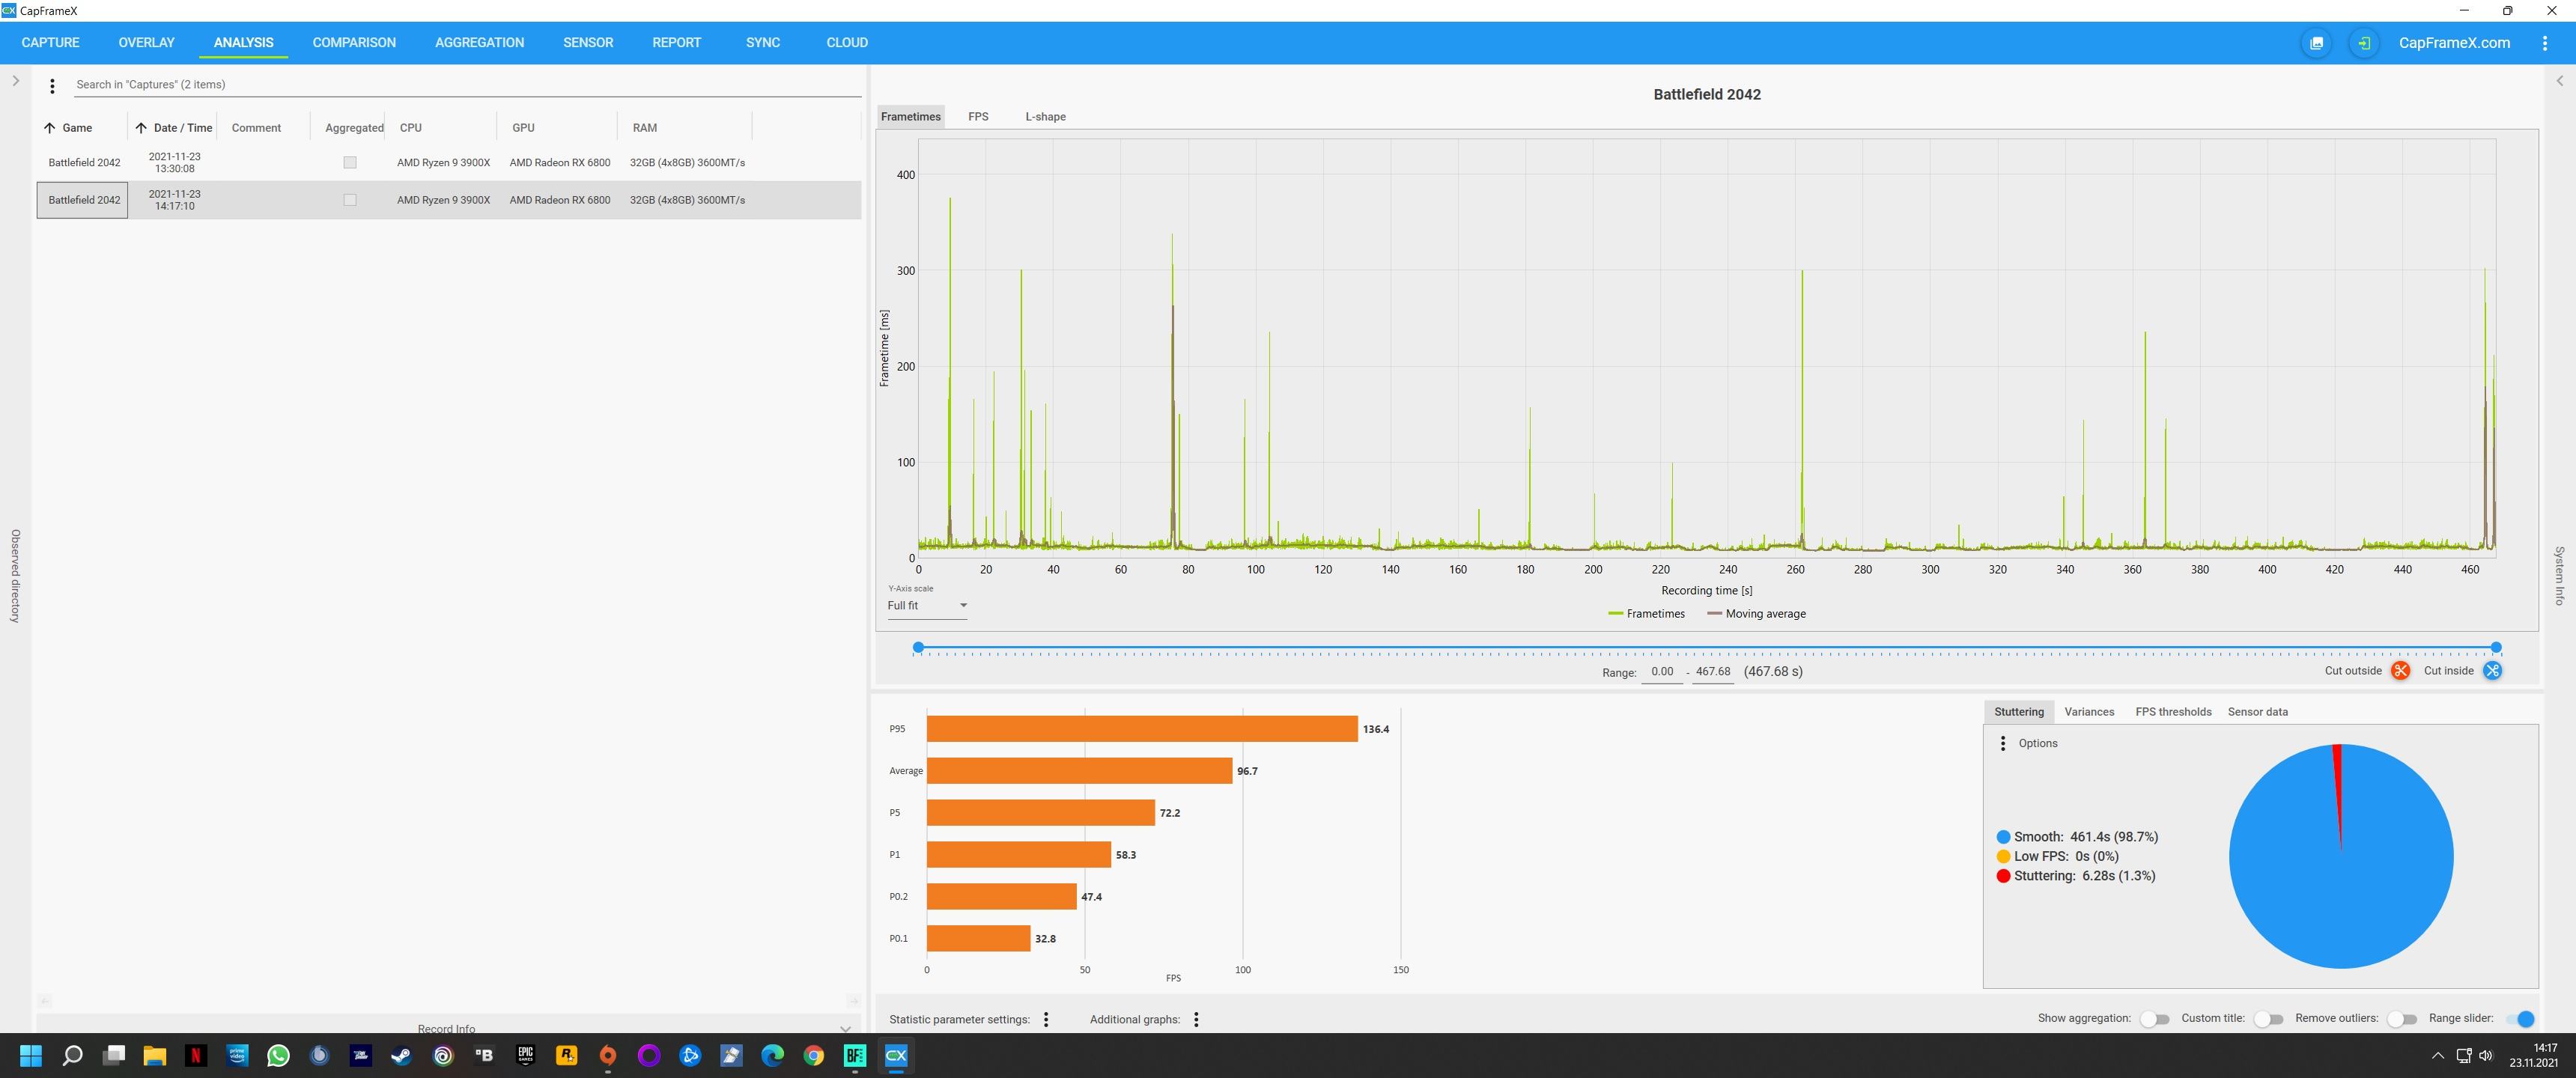Show the FPS thresholds tab
The image size is (2576, 1078).
(2173, 712)
